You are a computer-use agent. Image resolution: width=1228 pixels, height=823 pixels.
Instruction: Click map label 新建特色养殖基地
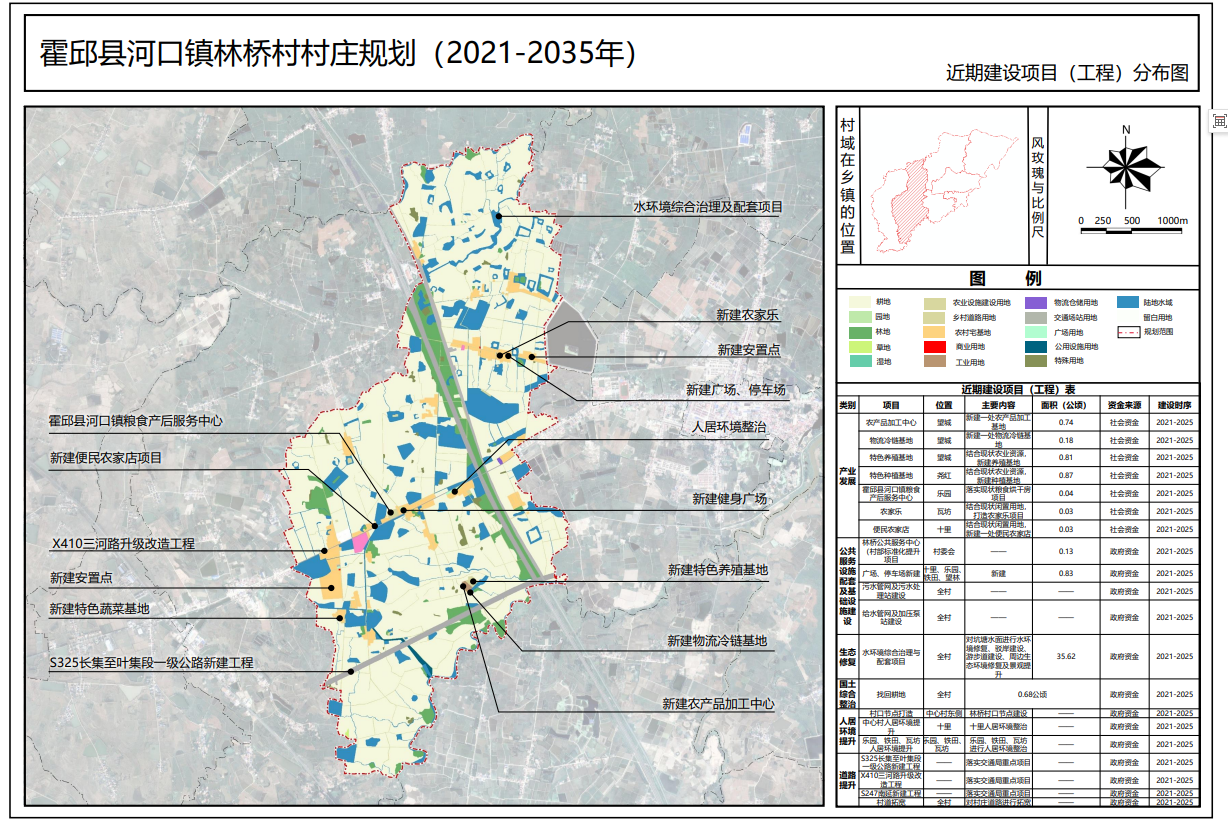(x=718, y=569)
